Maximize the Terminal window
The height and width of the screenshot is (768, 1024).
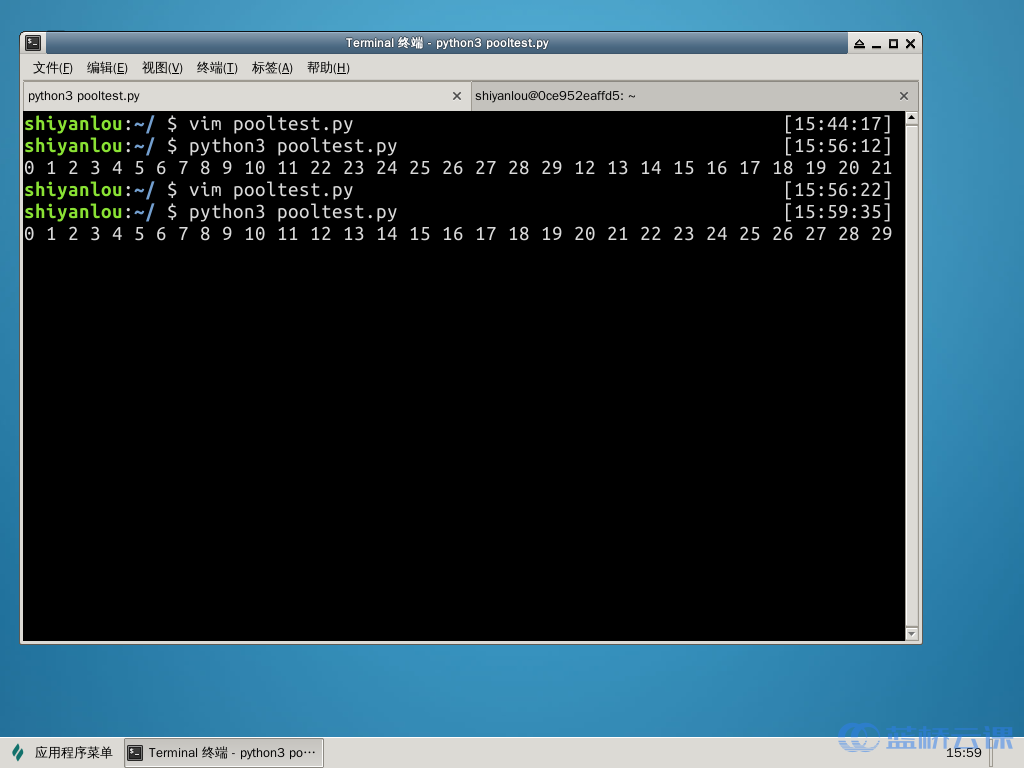pyautogui.click(x=893, y=44)
